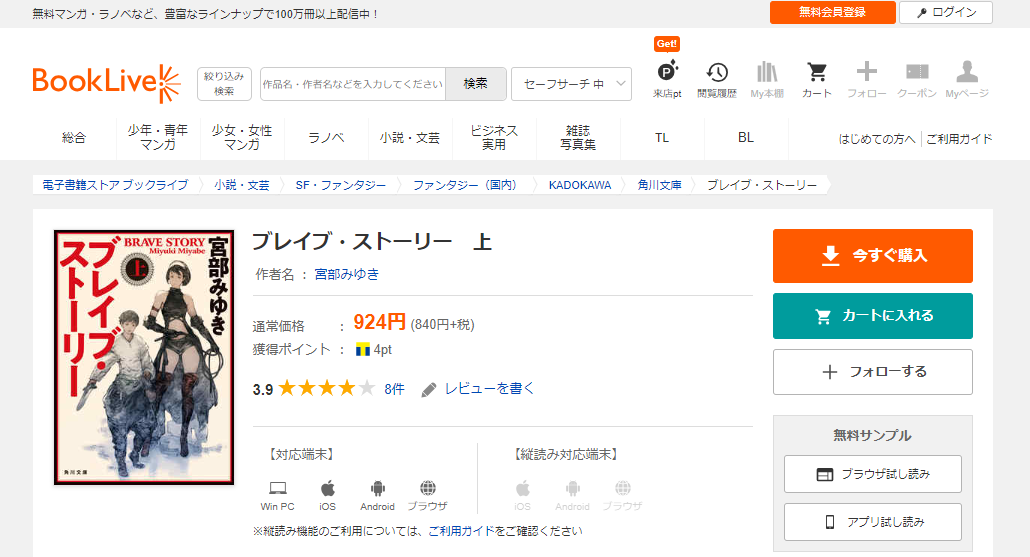
Task: Click 小説・文芸 breadcrumb link
Action: pyautogui.click(x=242, y=185)
